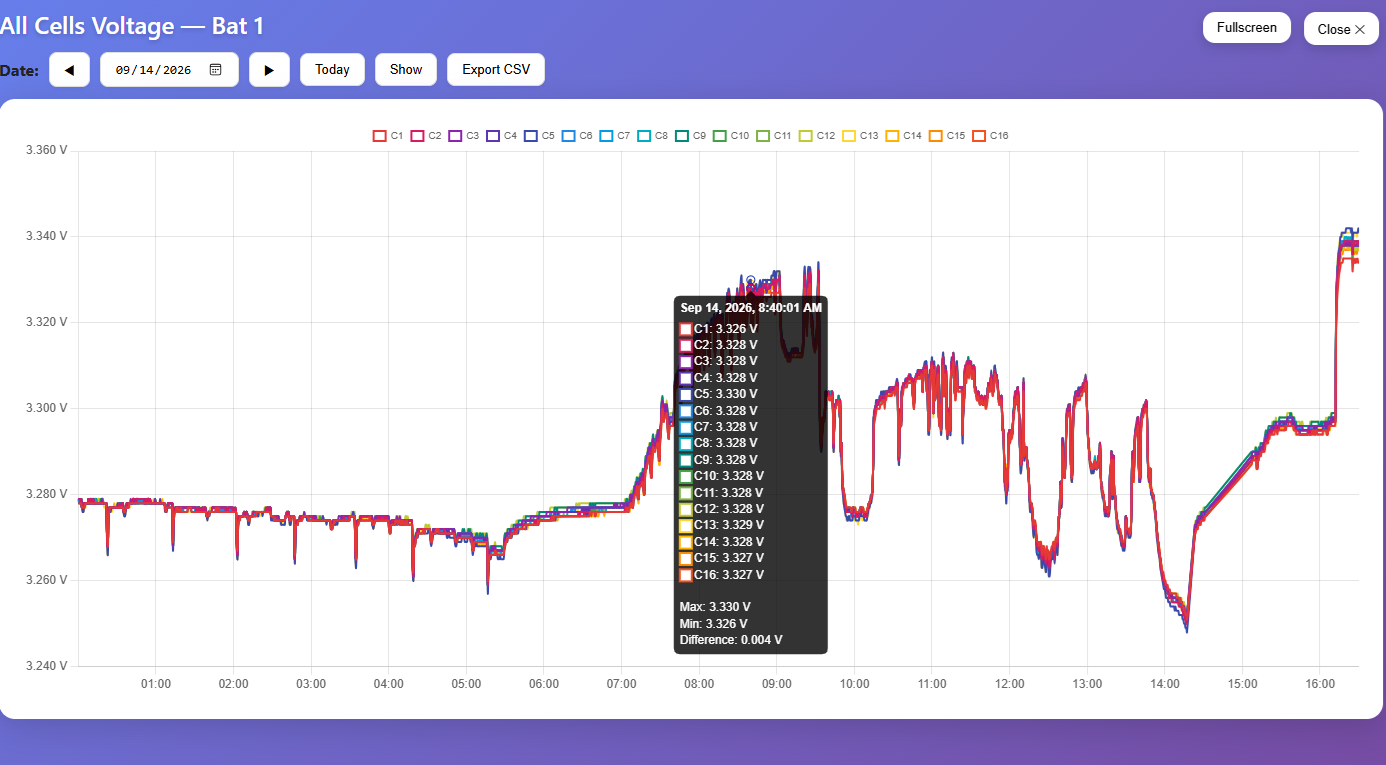The width and height of the screenshot is (1386, 765).
Task: Toggle C4 series in chart legend
Action: pos(502,135)
